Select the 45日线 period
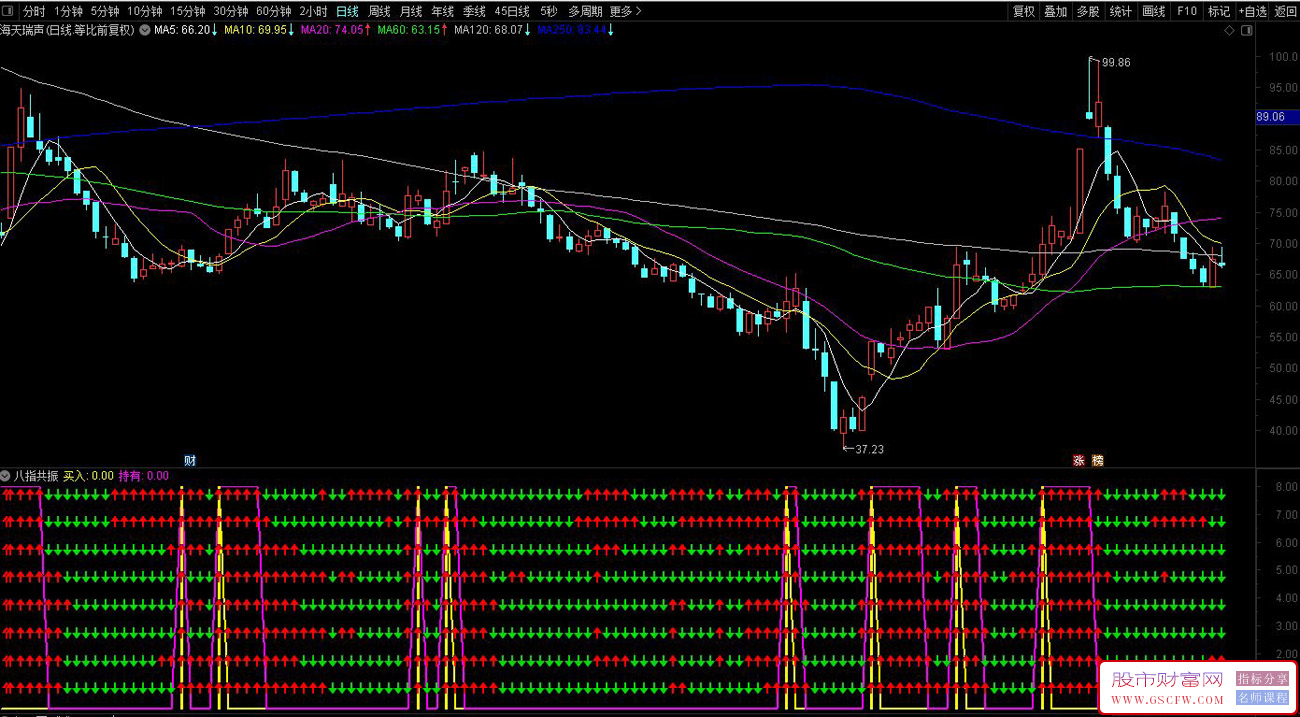This screenshot has width=1300, height=717. point(512,11)
